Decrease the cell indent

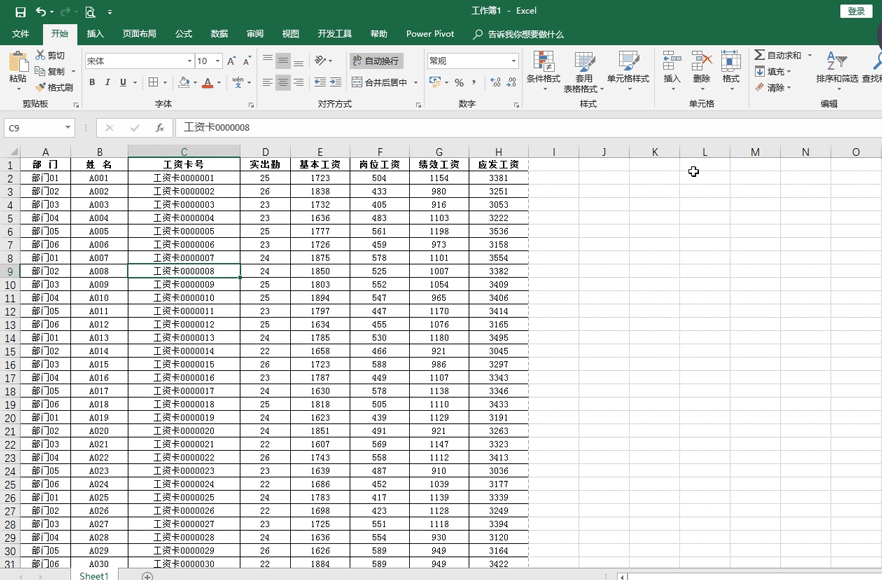click(x=320, y=82)
